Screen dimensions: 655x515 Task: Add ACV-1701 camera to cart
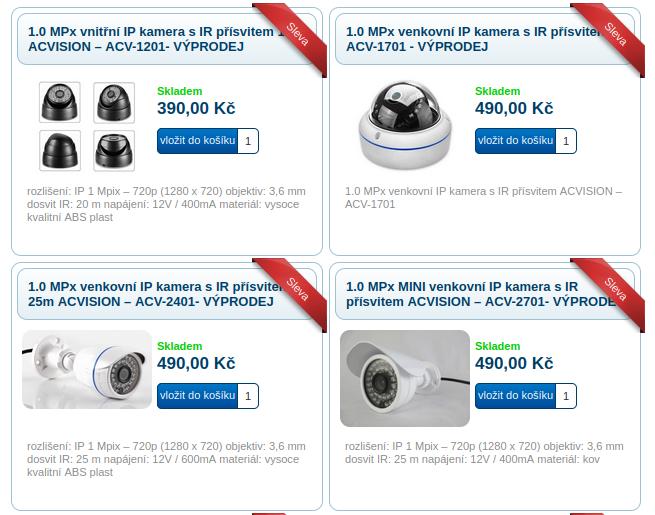(x=515, y=141)
